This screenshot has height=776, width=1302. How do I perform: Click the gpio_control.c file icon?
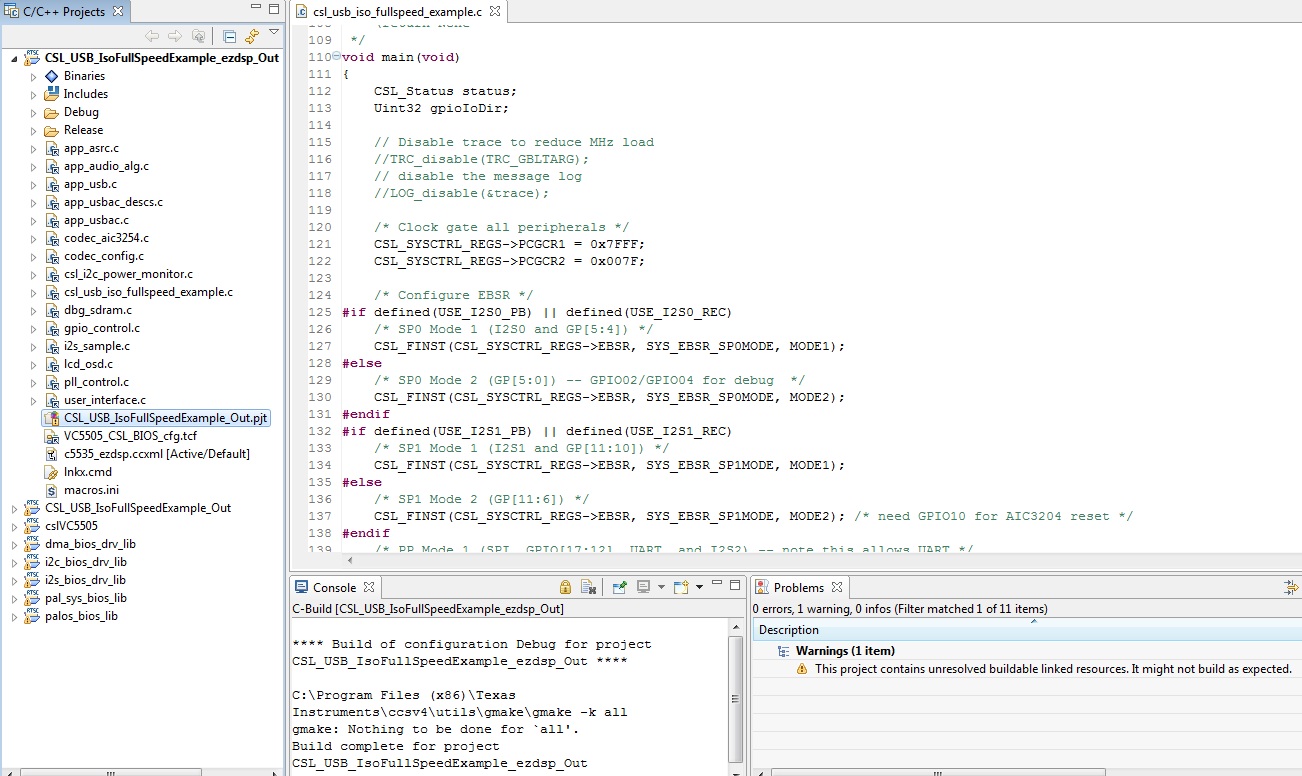coord(52,328)
